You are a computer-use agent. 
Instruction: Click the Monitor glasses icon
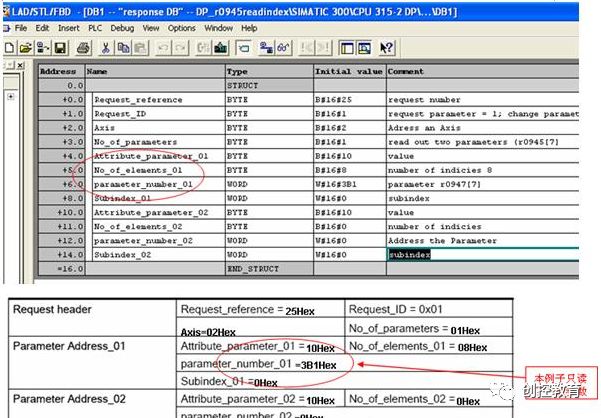tap(283, 48)
